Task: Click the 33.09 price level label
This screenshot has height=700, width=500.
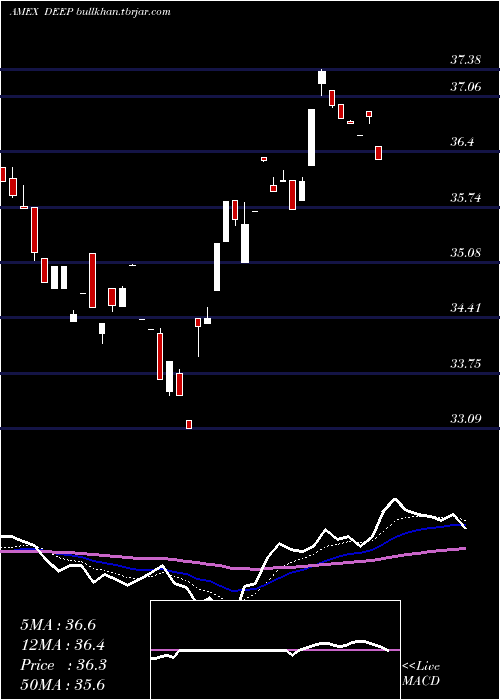Action: click(466, 419)
